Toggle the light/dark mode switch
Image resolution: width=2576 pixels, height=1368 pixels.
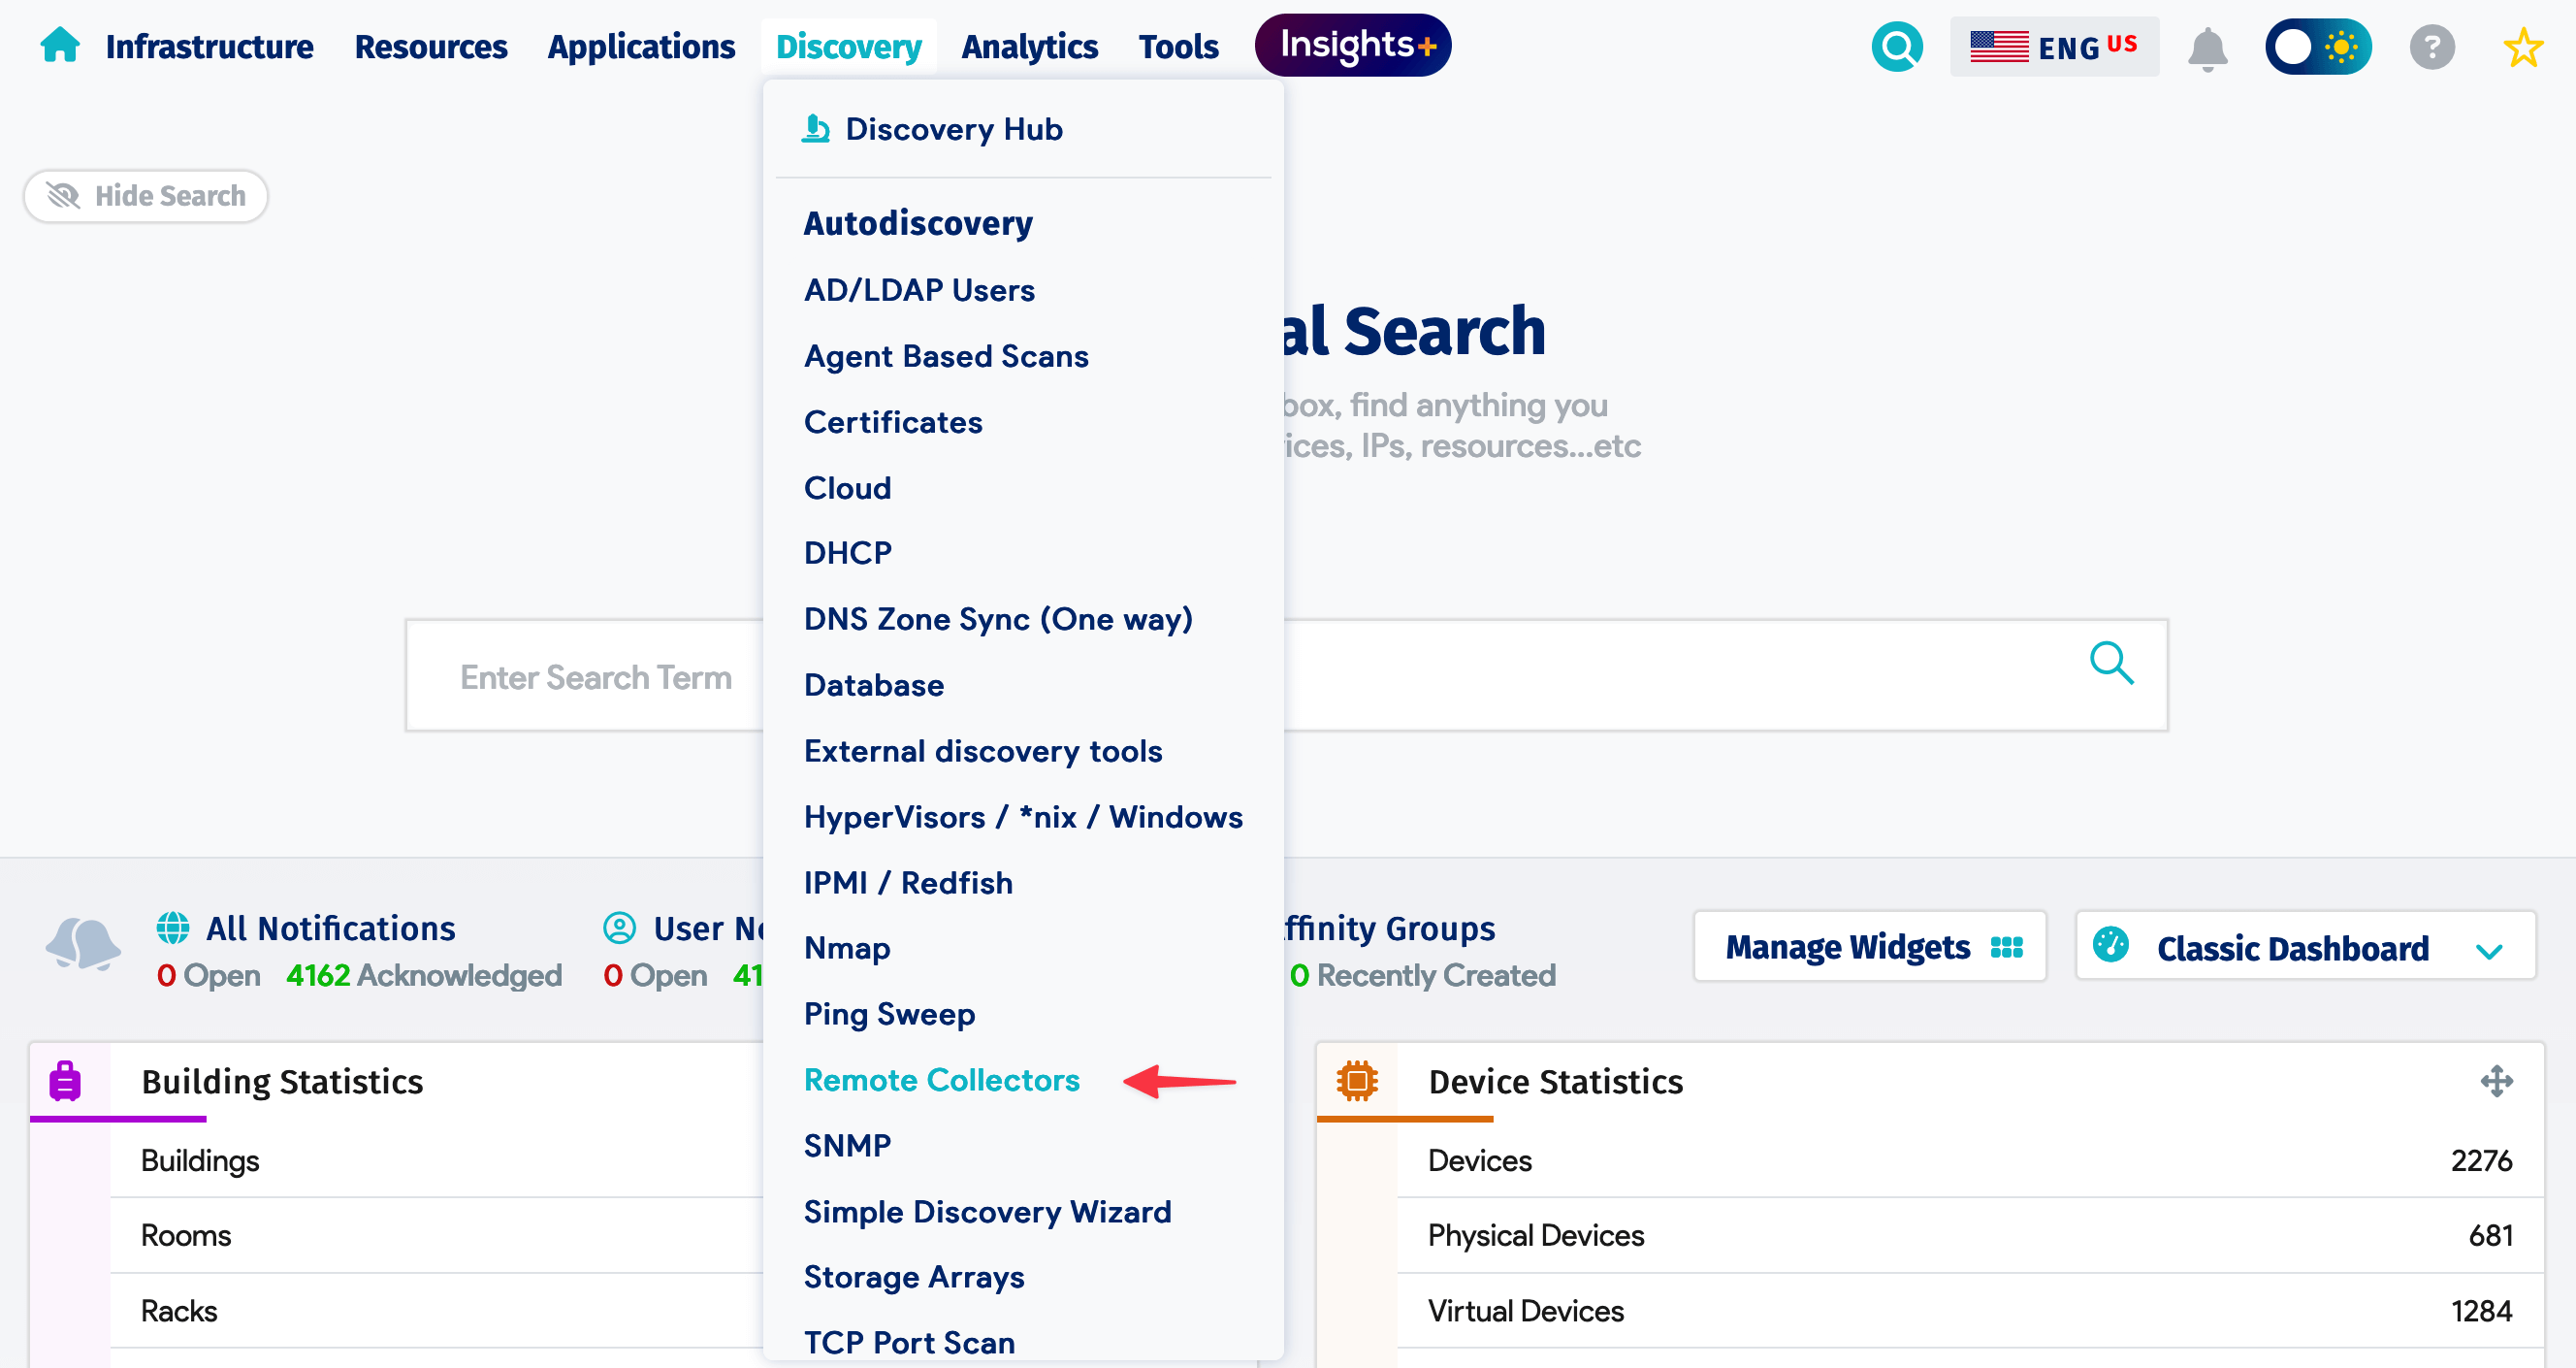pos(2317,47)
